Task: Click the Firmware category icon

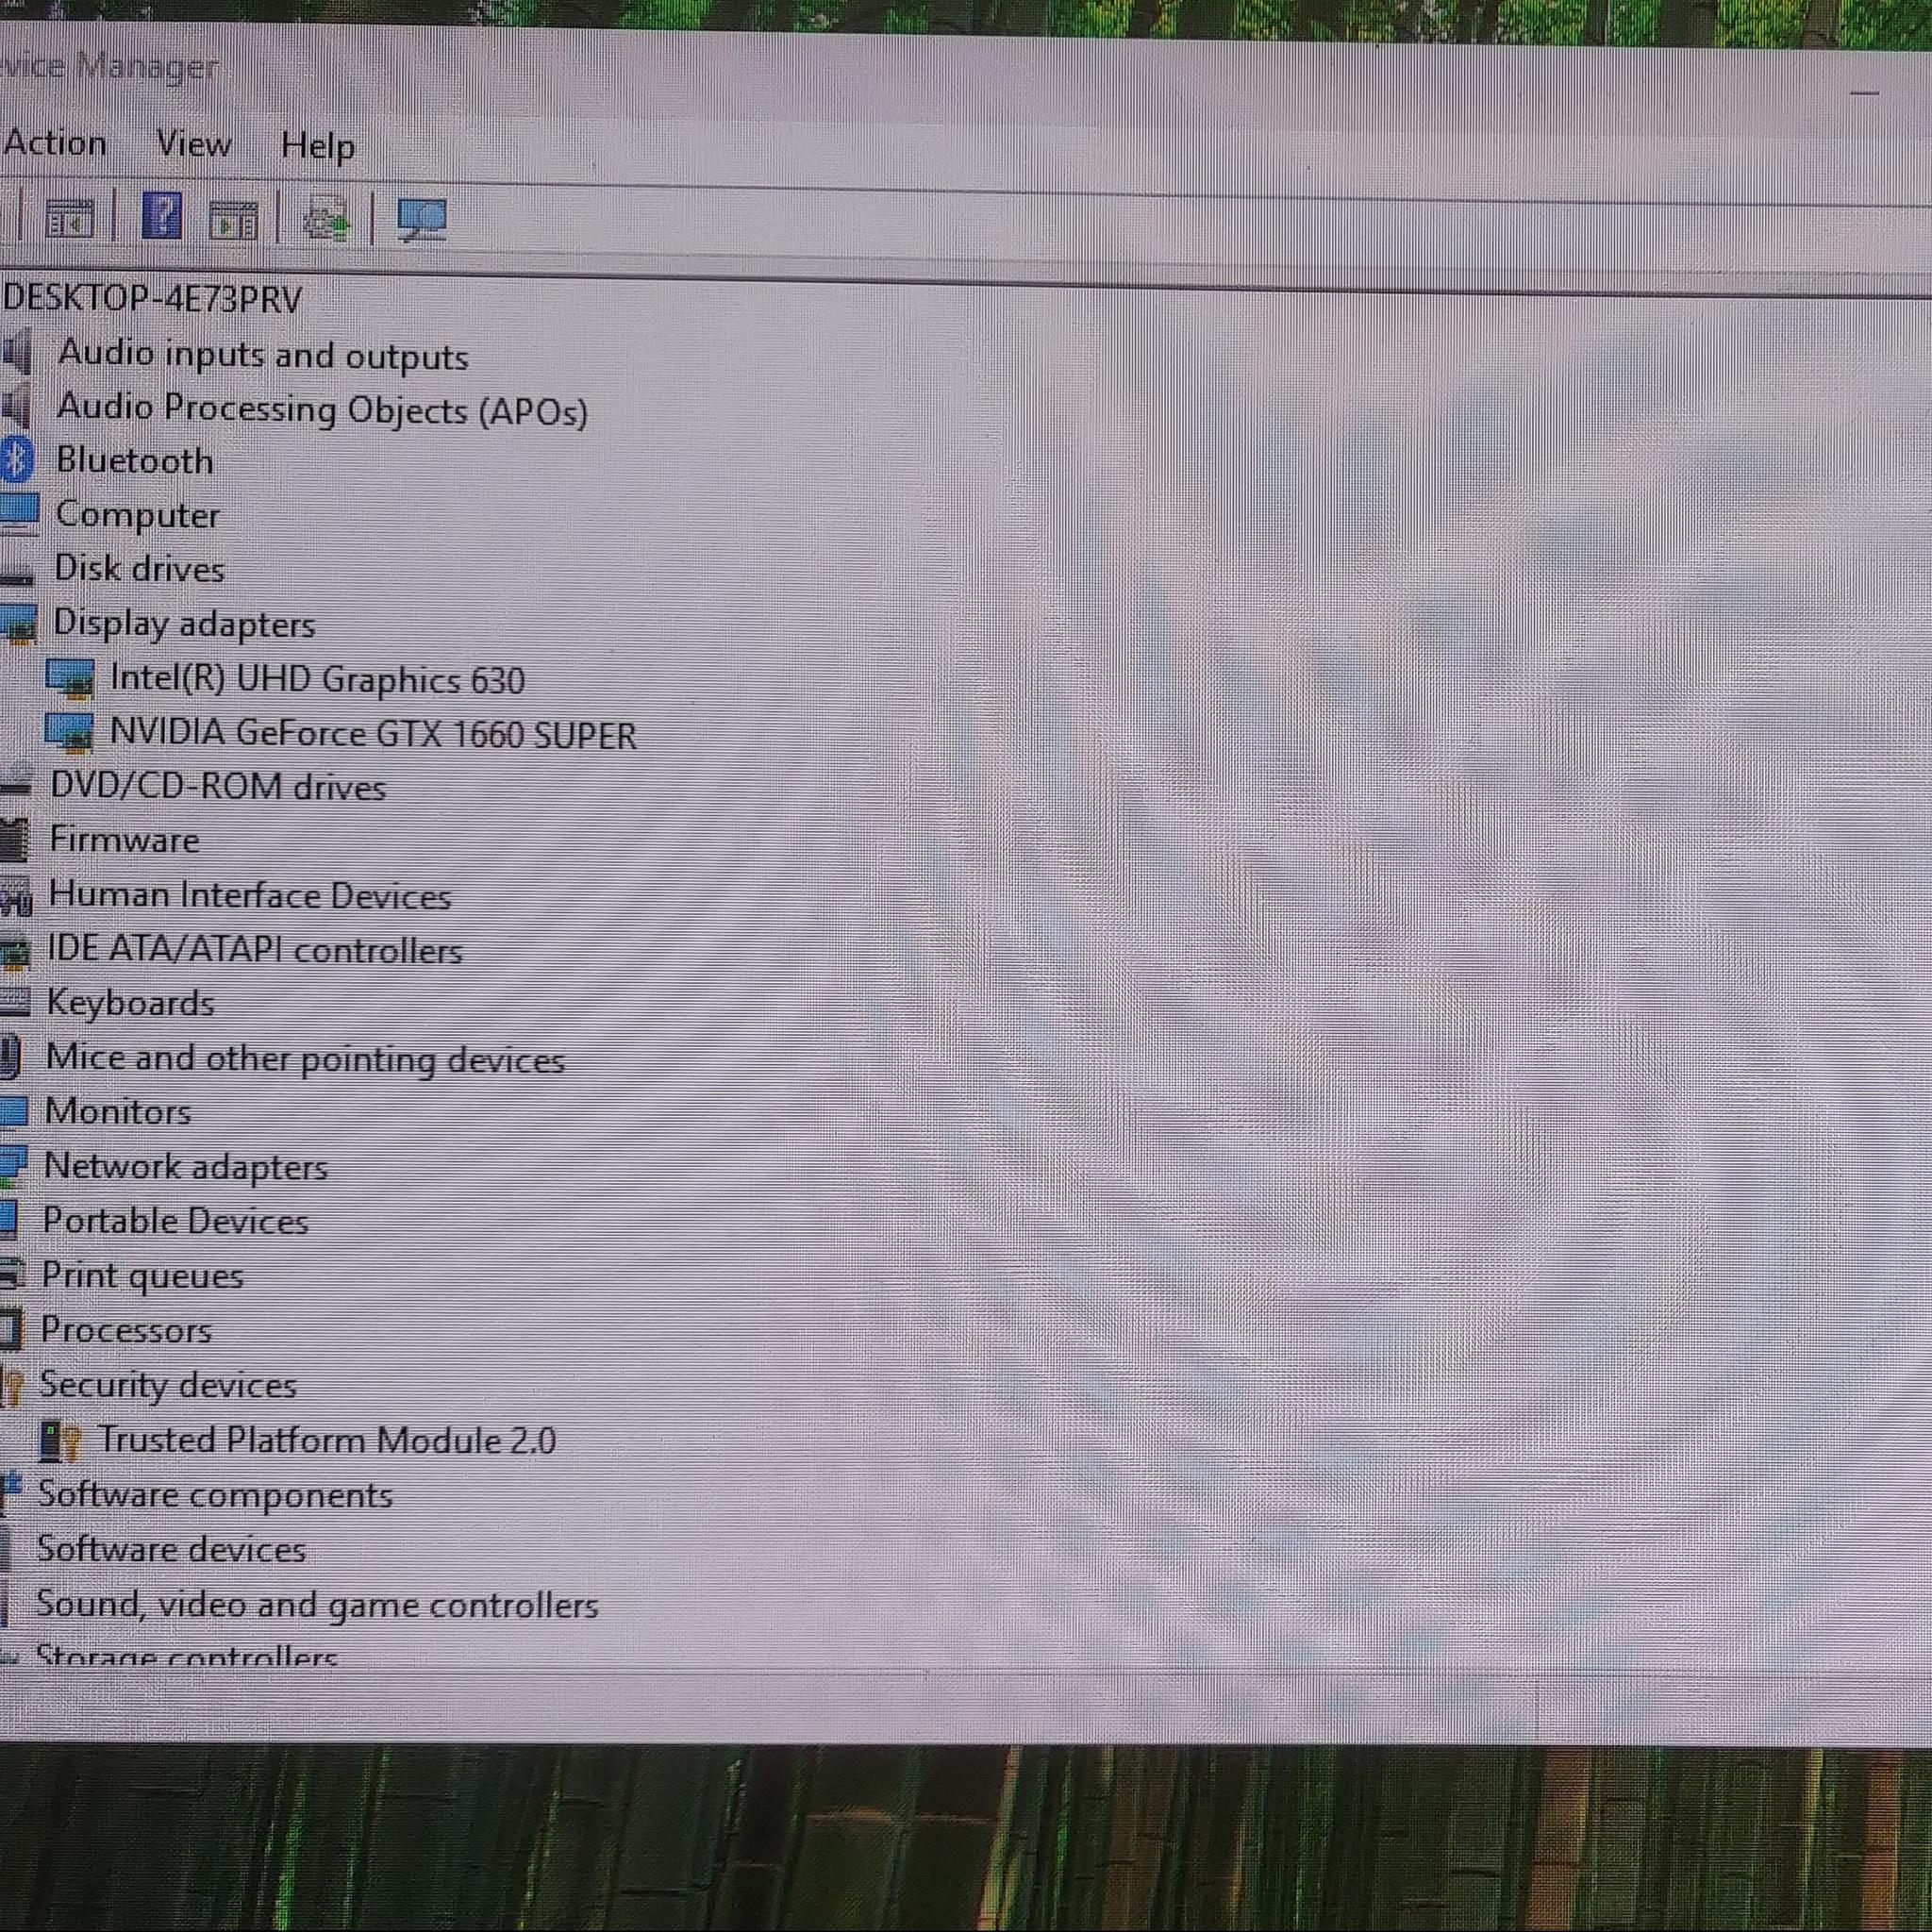Action: tap(14, 839)
